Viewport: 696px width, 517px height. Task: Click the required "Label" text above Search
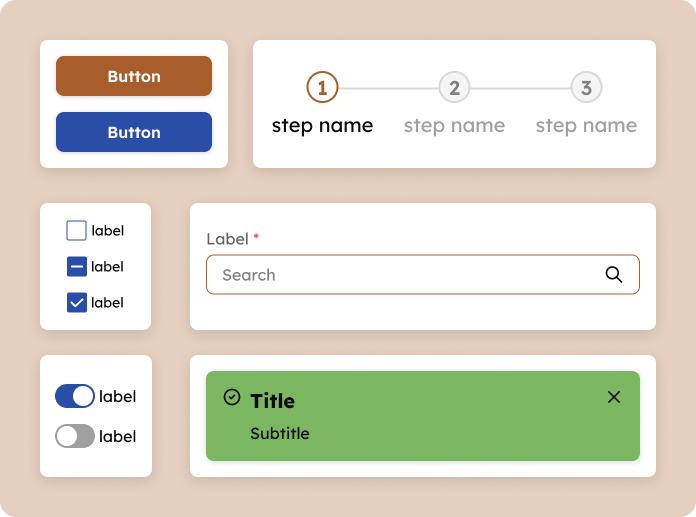point(227,239)
